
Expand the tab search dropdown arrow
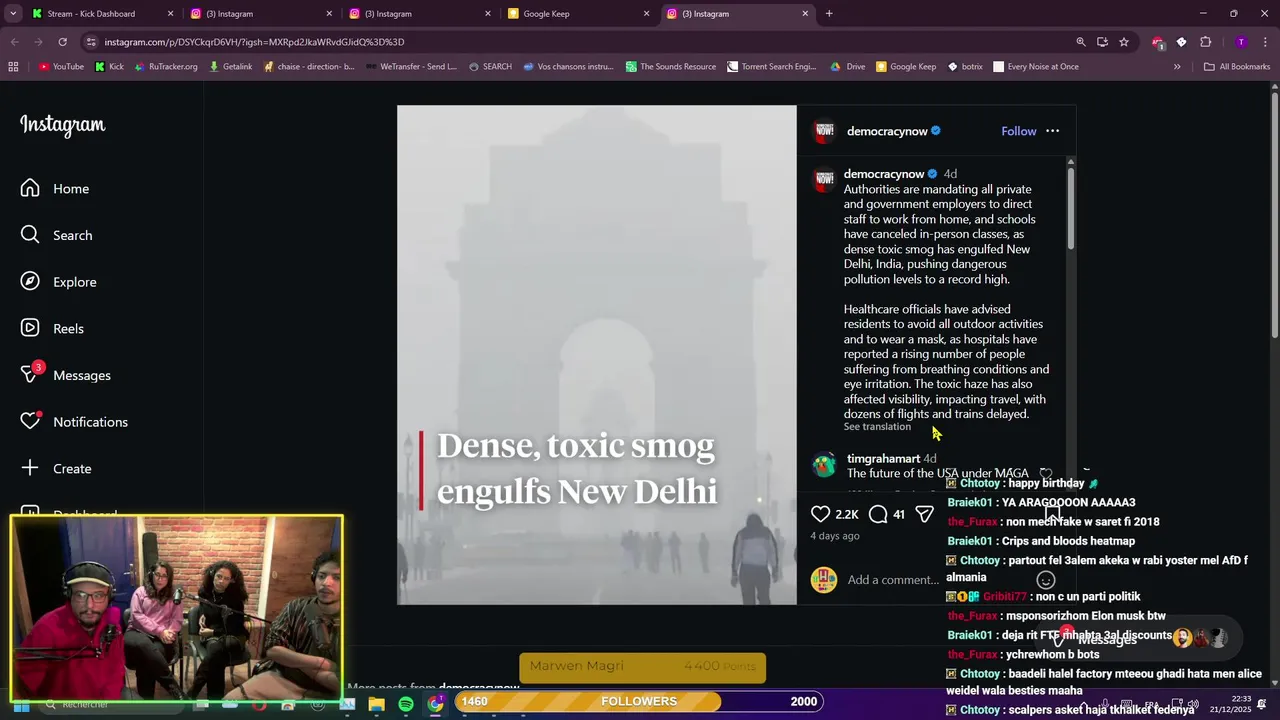point(13,14)
